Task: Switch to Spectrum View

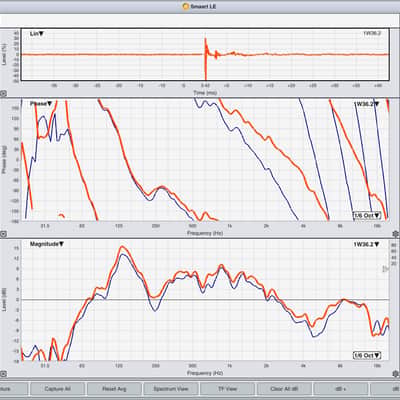Action: [x=171, y=389]
